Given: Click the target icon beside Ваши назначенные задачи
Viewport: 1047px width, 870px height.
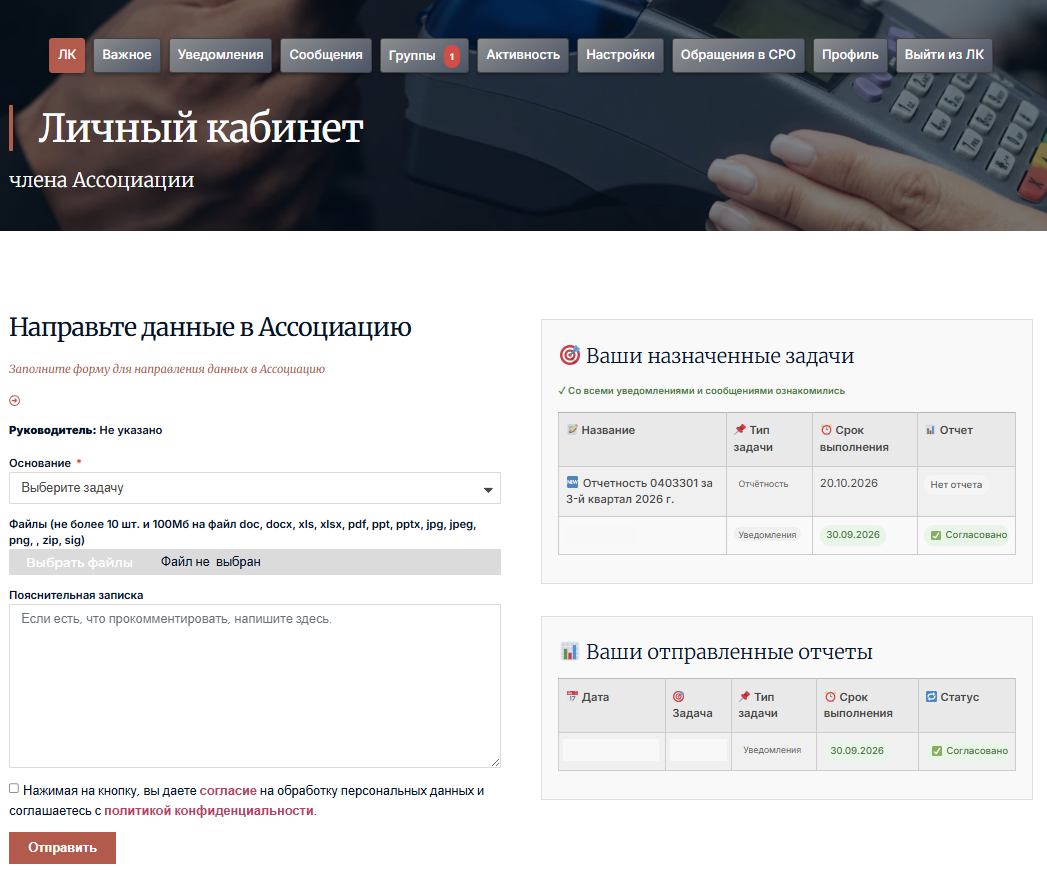Looking at the screenshot, I should (x=570, y=355).
